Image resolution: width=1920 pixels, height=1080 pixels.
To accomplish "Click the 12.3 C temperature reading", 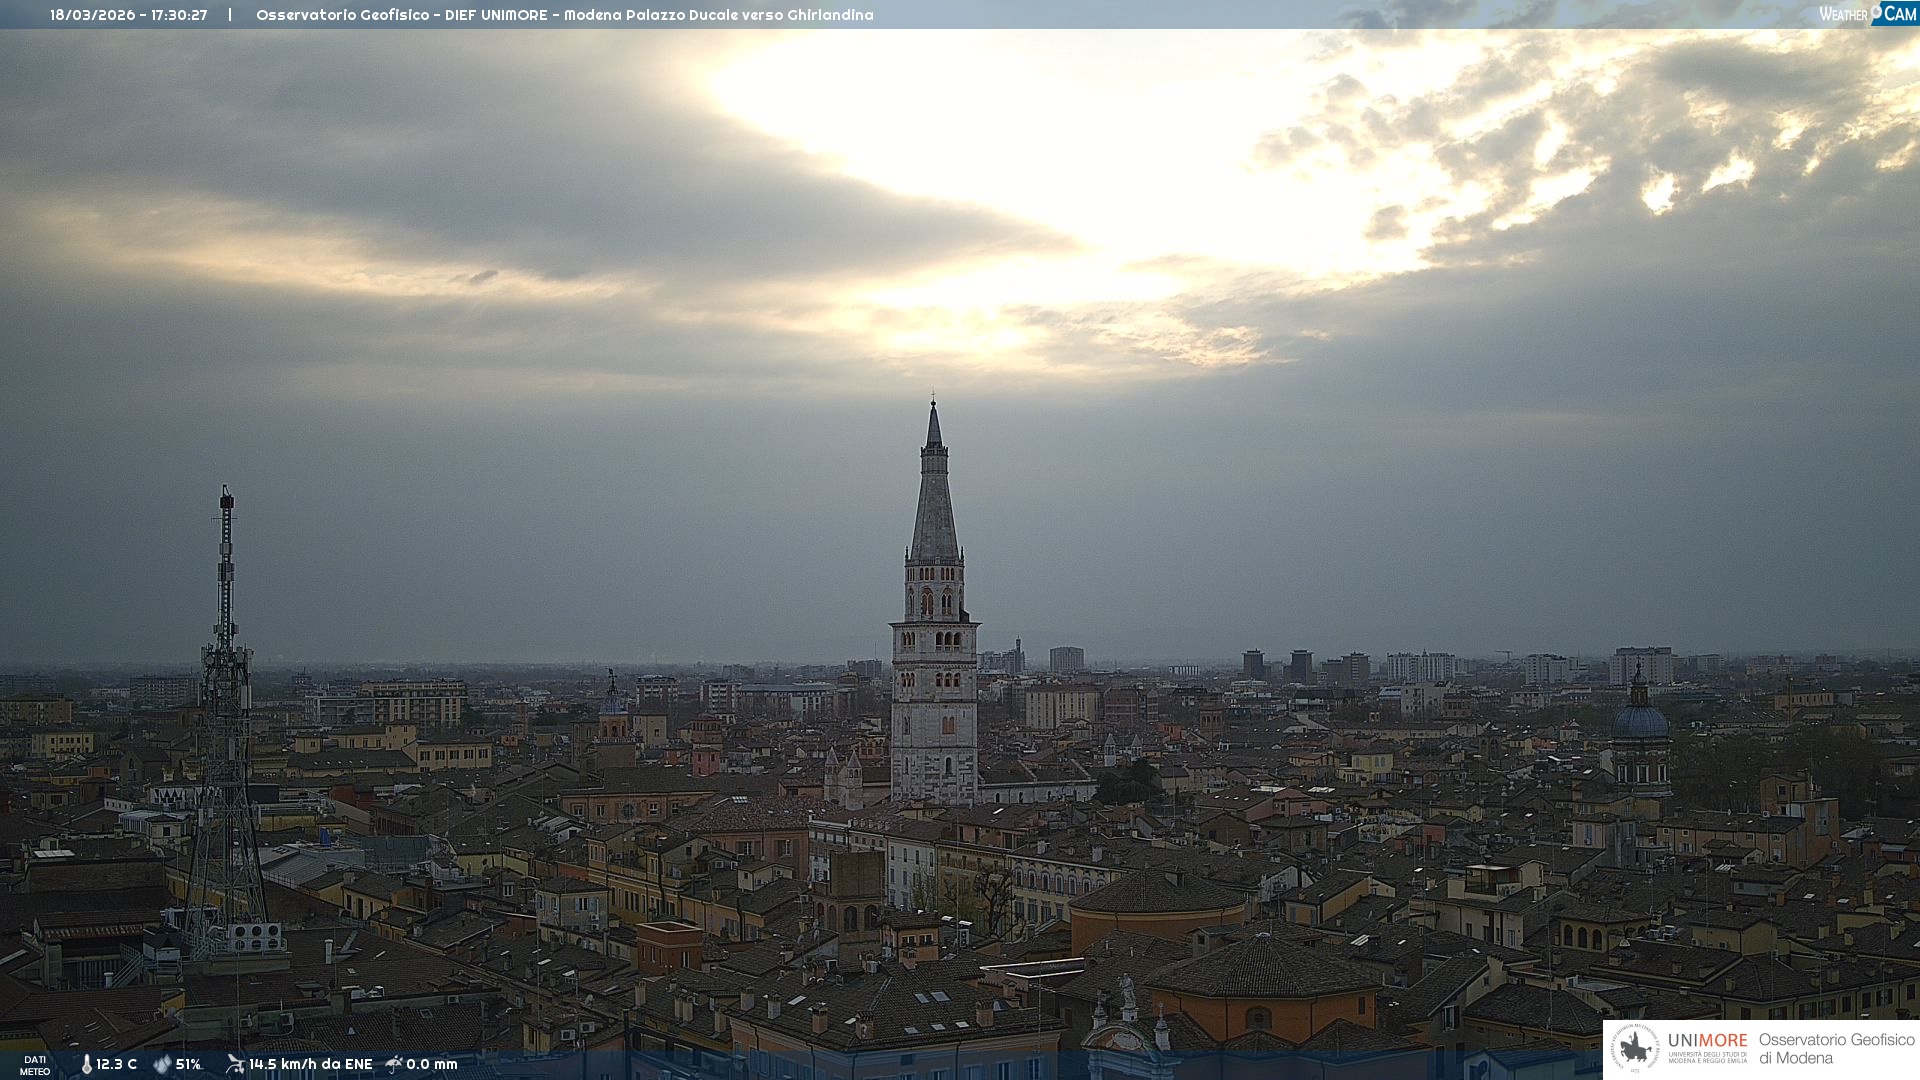I will coord(116,1064).
